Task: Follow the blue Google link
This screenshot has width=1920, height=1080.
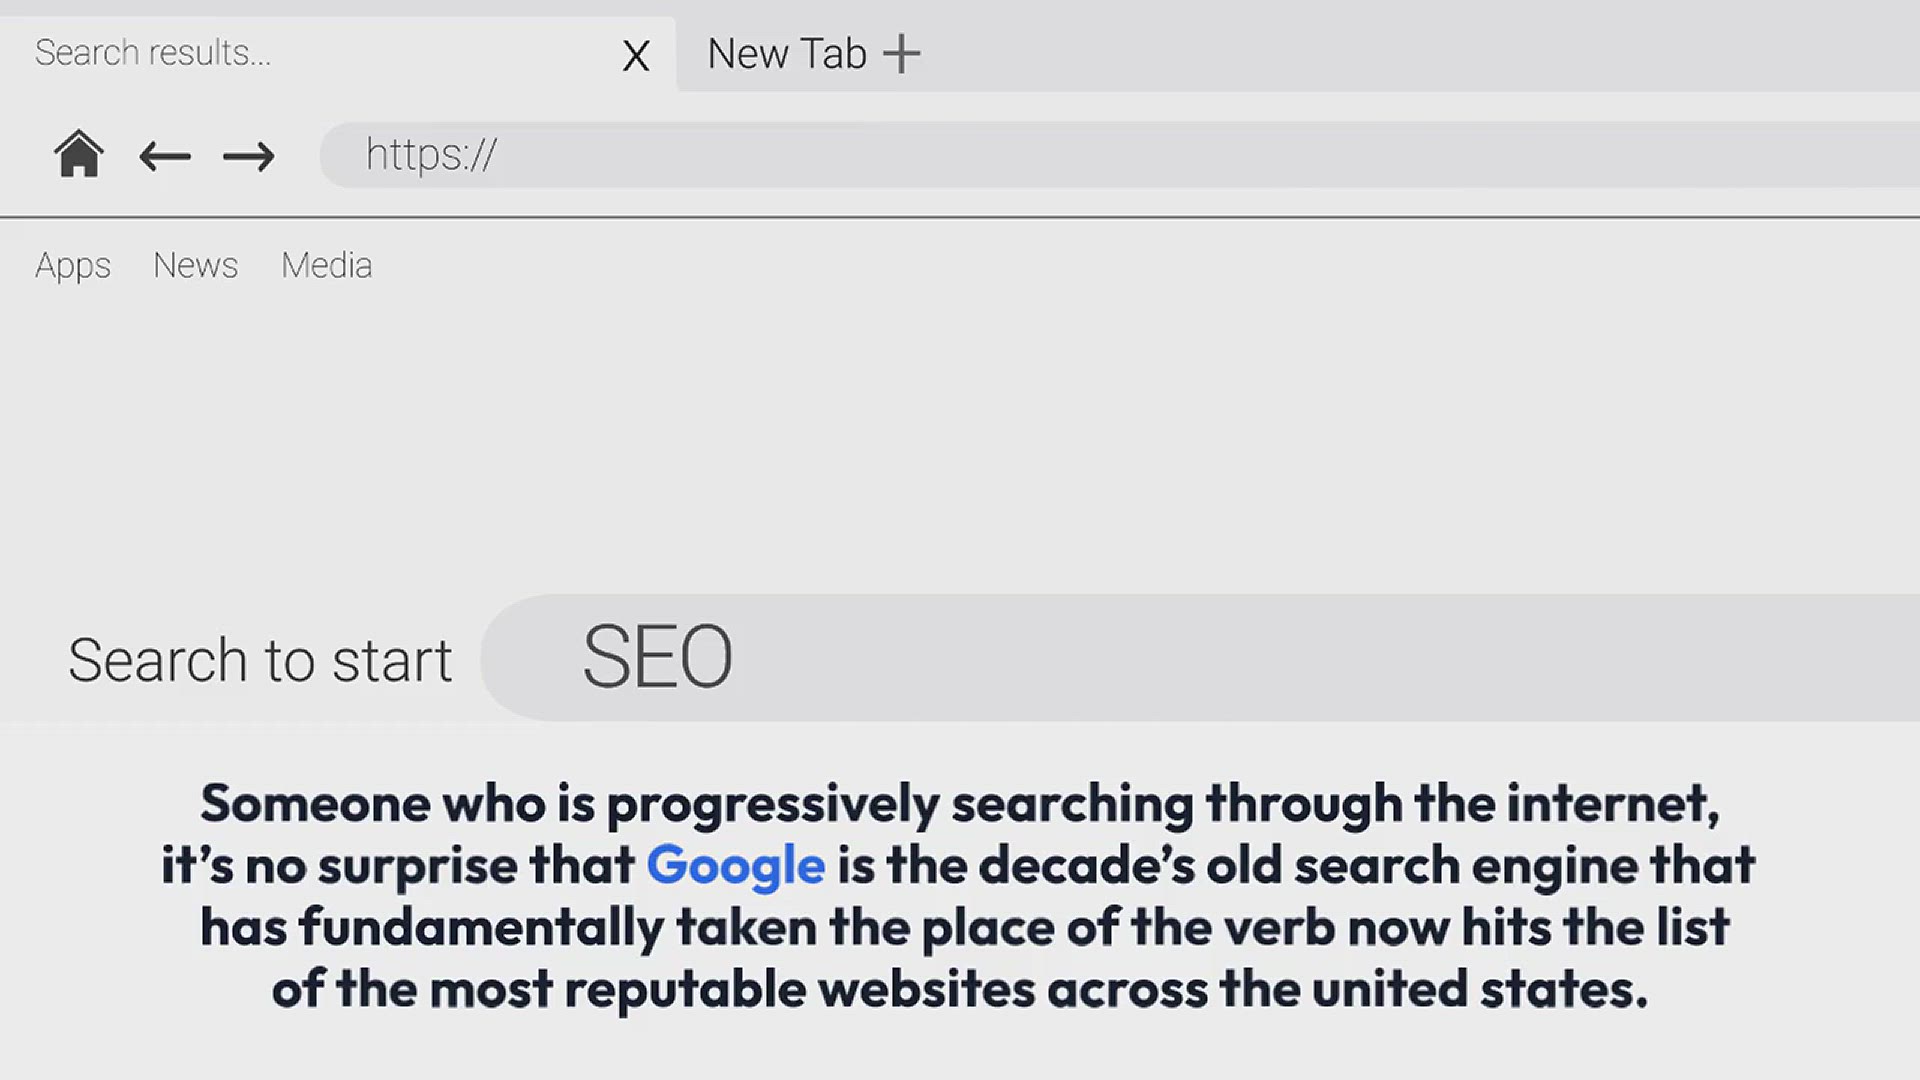Action: (x=736, y=866)
